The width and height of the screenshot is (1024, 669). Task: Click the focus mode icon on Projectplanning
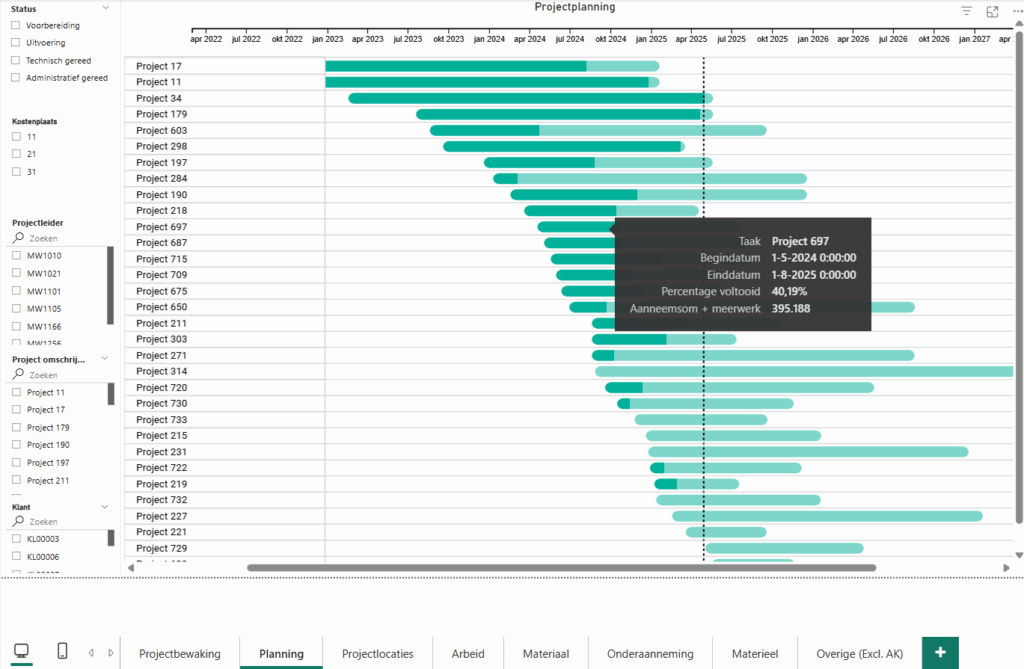(x=992, y=12)
